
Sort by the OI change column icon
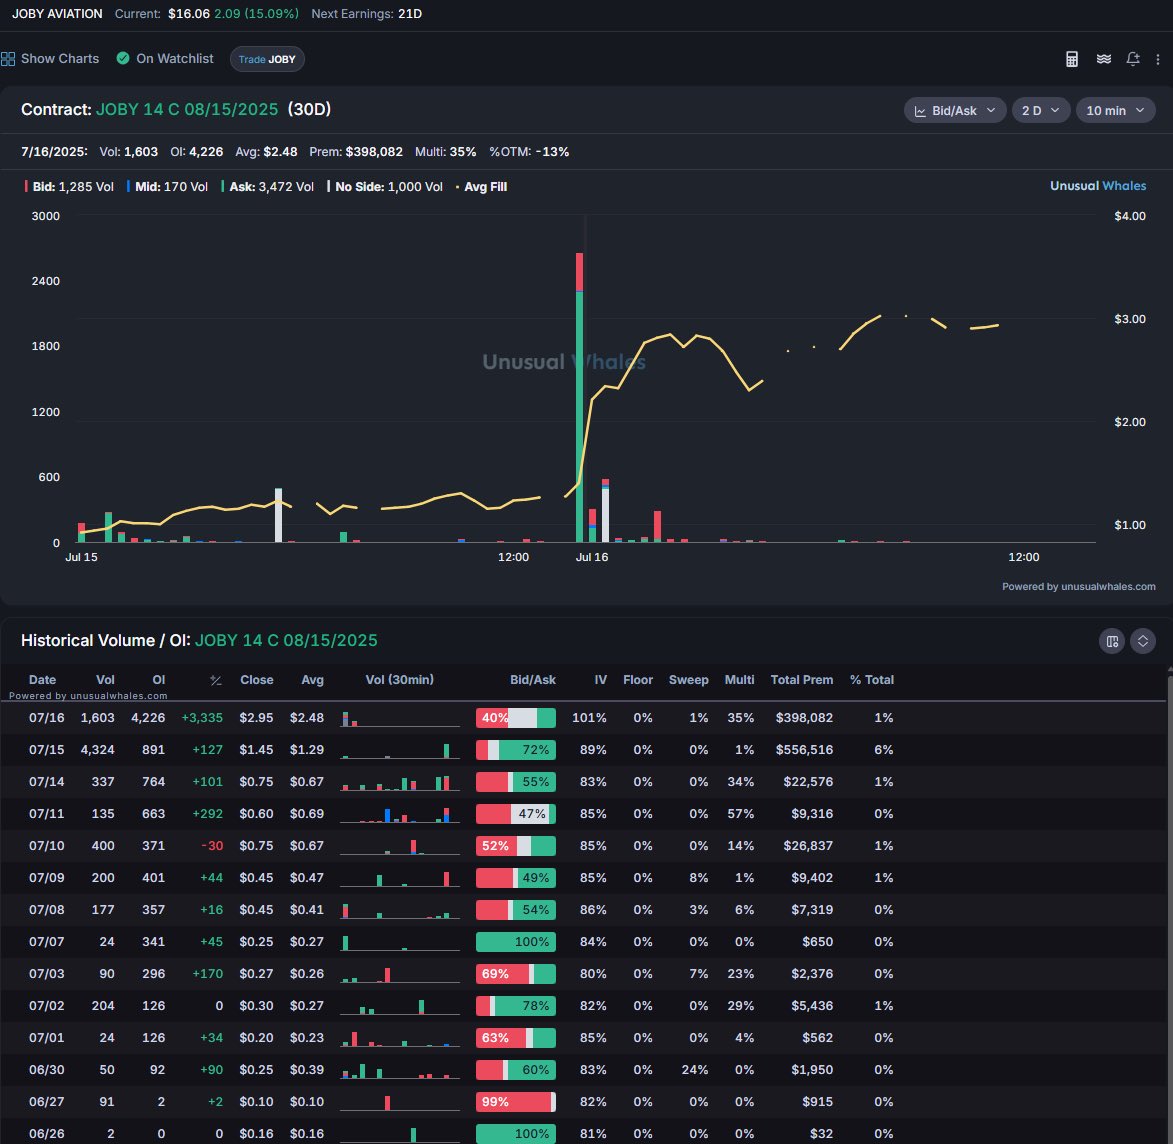click(215, 680)
